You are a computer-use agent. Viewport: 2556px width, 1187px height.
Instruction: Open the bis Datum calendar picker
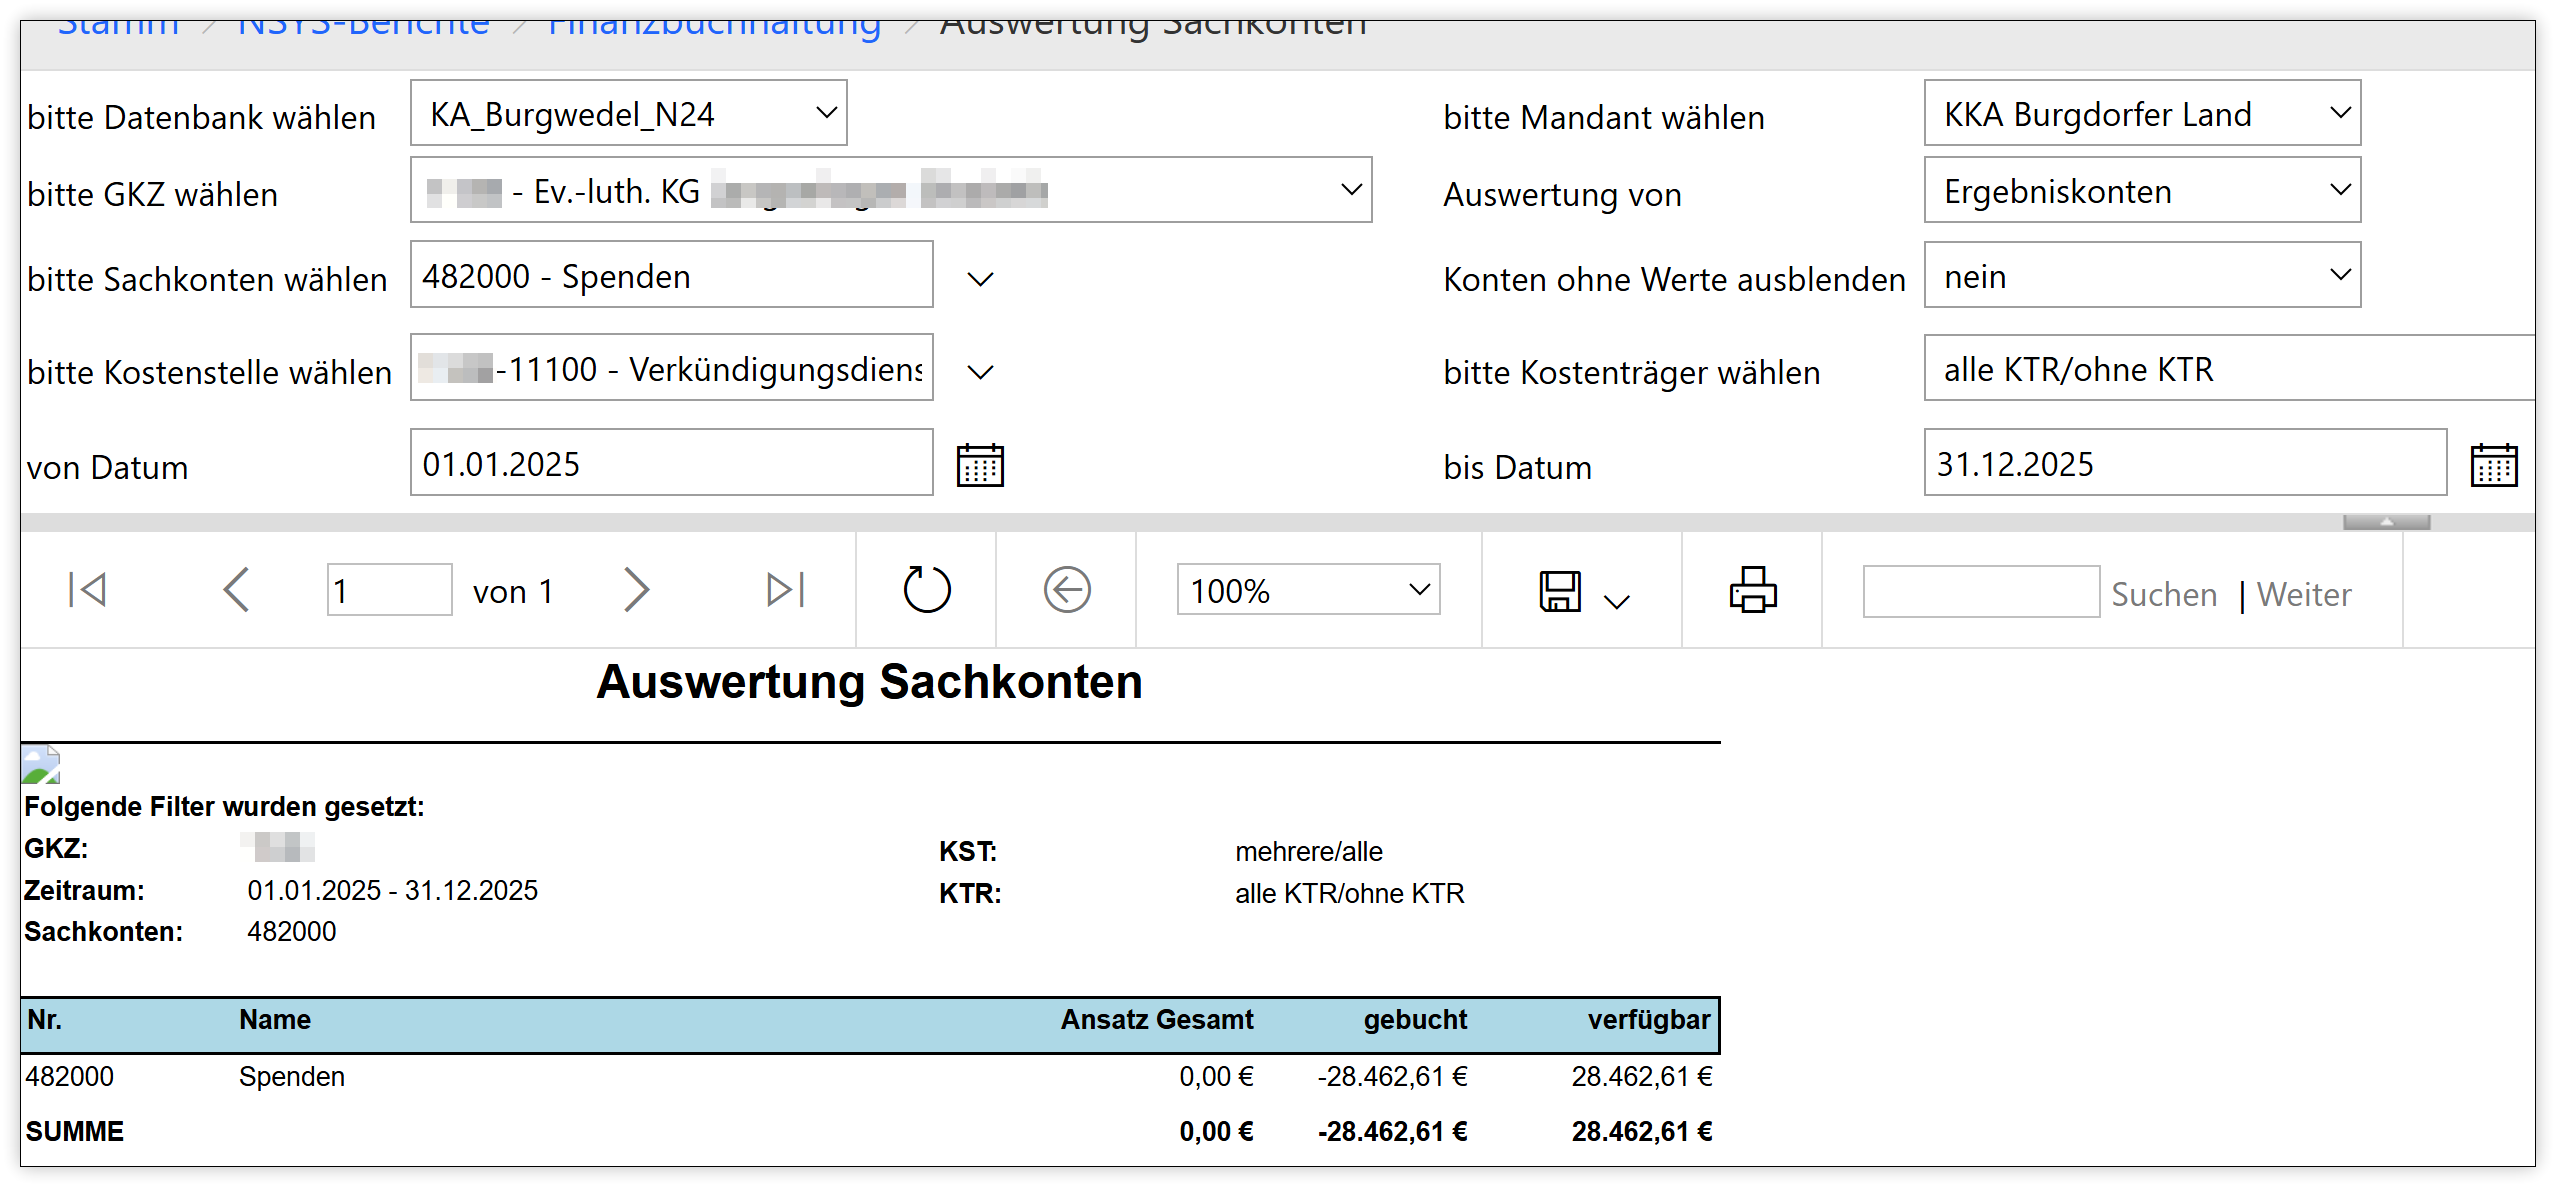pos(2494,465)
